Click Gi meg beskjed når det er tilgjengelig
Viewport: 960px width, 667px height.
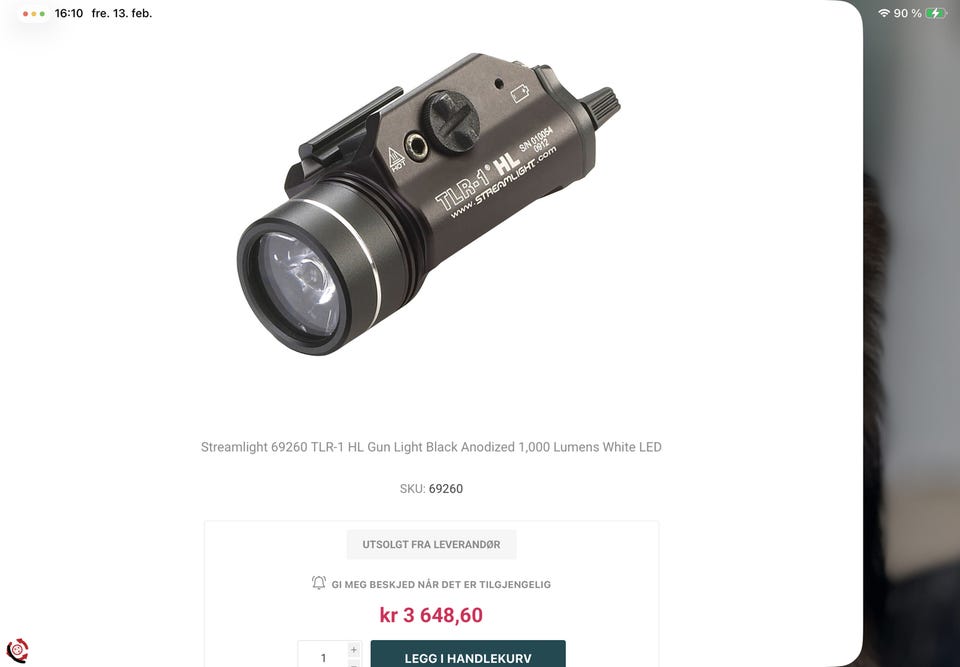point(441,584)
